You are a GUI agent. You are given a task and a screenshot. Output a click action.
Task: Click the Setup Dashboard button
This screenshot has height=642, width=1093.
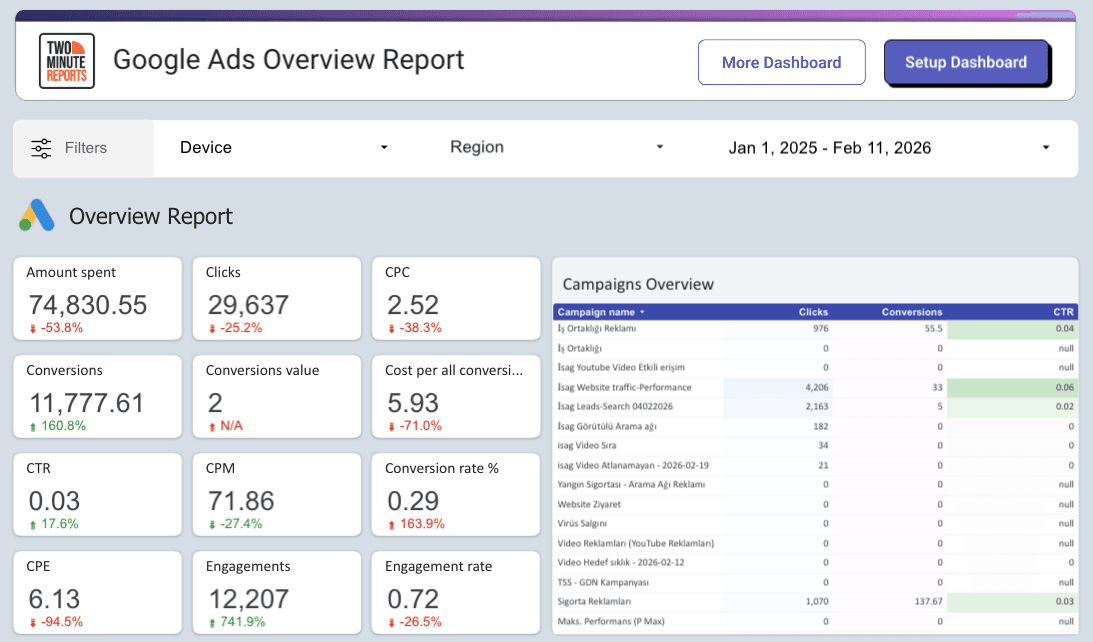click(966, 62)
